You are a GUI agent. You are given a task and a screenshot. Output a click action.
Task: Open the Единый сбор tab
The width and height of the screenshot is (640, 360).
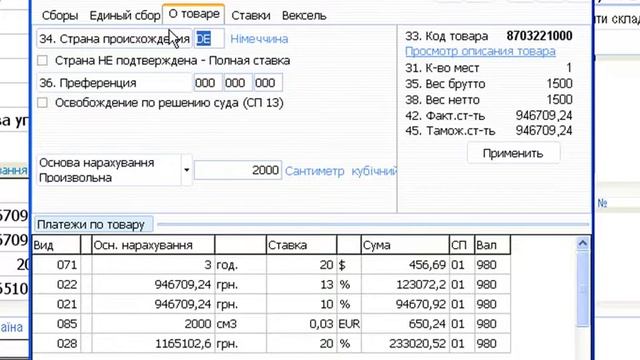pos(124,16)
